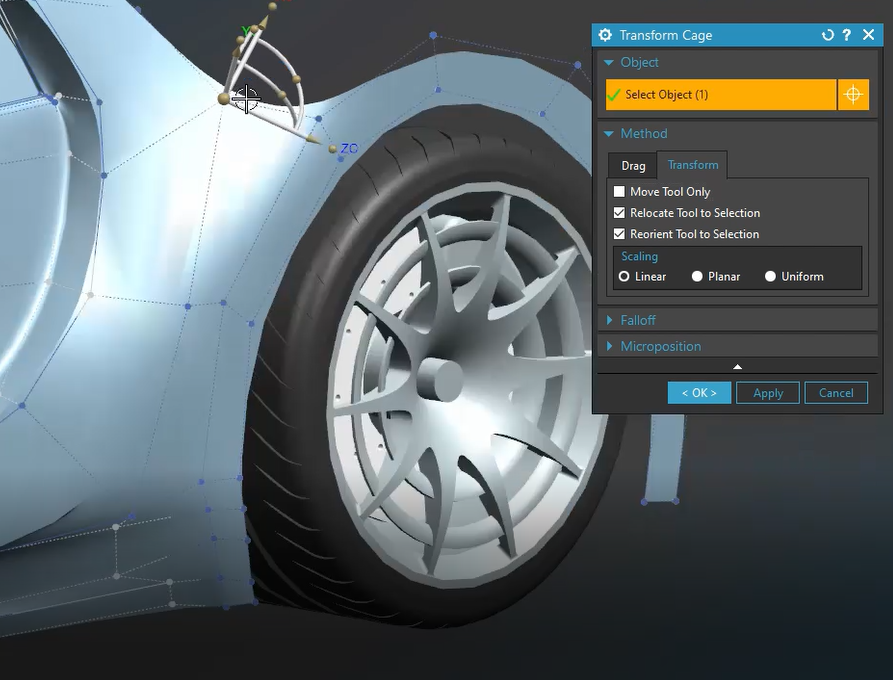Click the crosshair point selector icon
The width and height of the screenshot is (893, 680).
(853, 95)
